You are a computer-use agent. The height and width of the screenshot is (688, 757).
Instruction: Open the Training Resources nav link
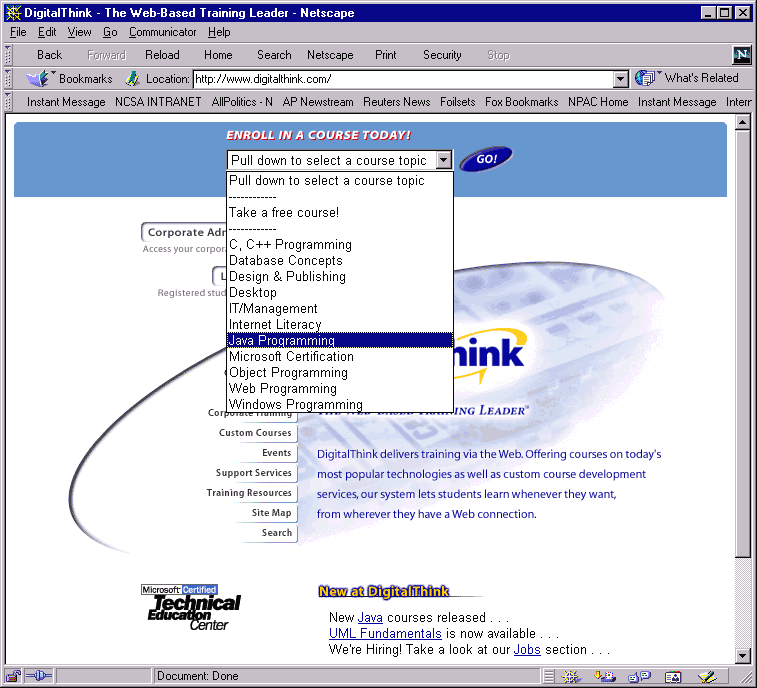(x=249, y=493)
